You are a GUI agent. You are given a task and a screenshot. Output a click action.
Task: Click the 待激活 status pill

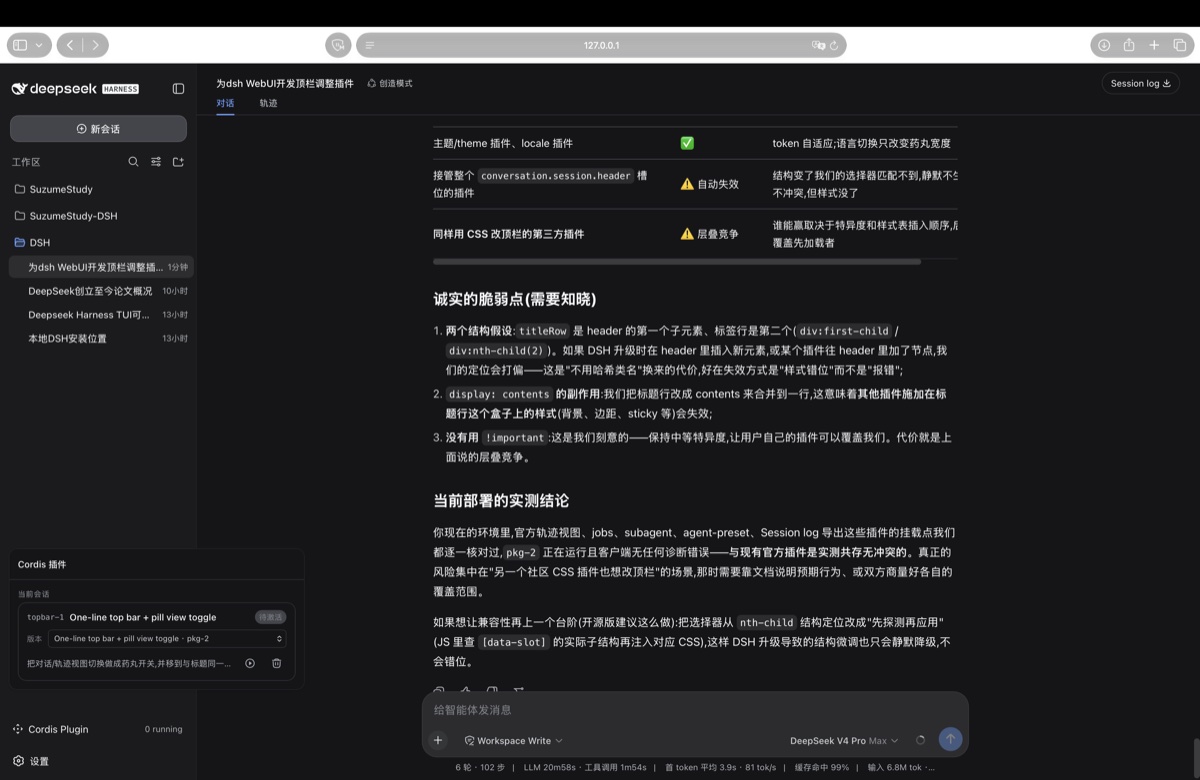[x=270, y=617]
